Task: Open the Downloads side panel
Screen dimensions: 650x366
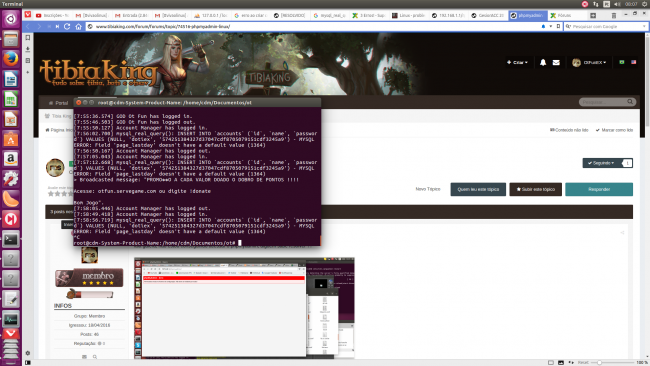Action: tap(27, 49)
